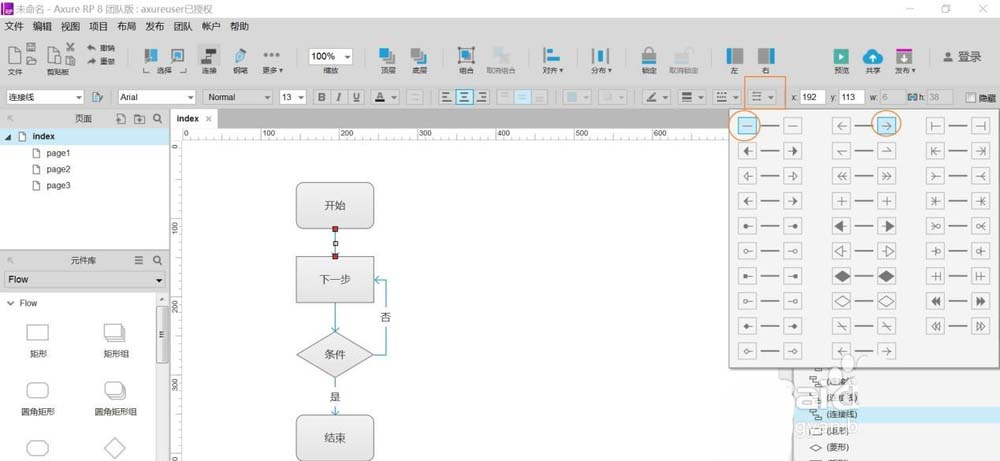Viewport: 1000px width, 461px height.
Task: Choose the hollow diamond left end style
Action: click(x=842, y=301)
